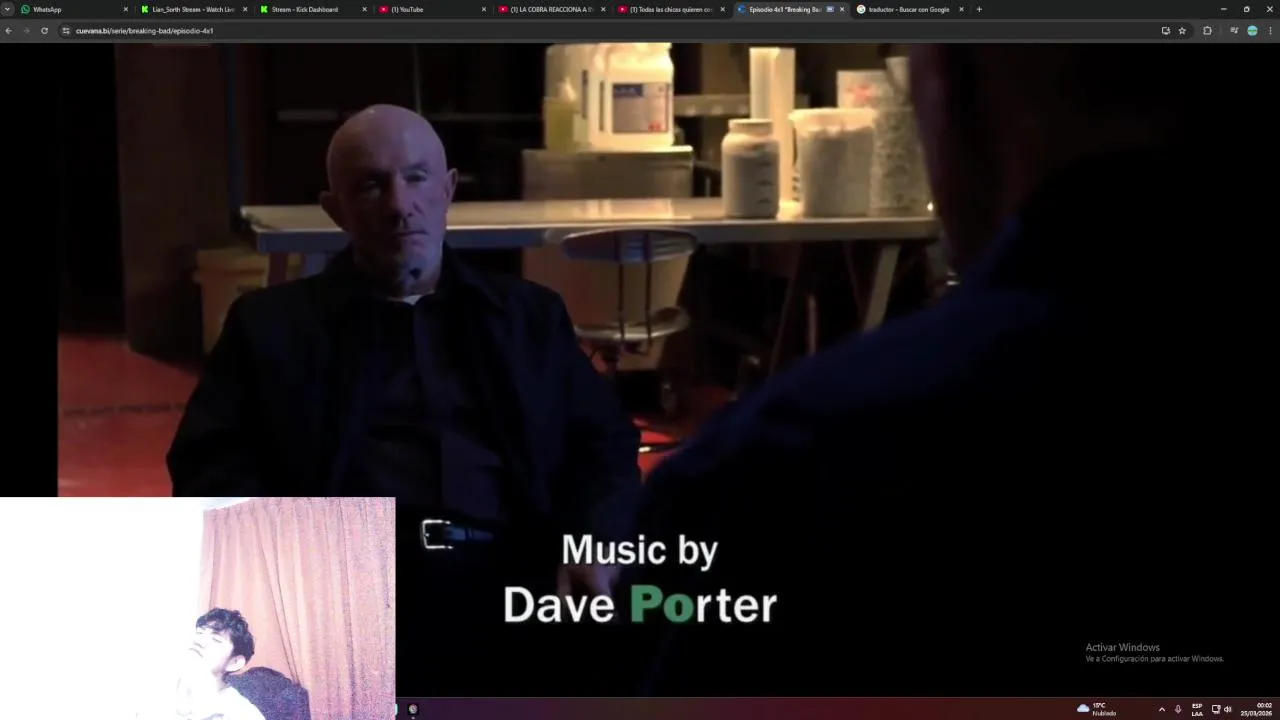Bookmark this page with the star icon
1280x720 pixels.
tap(1182, 31)
